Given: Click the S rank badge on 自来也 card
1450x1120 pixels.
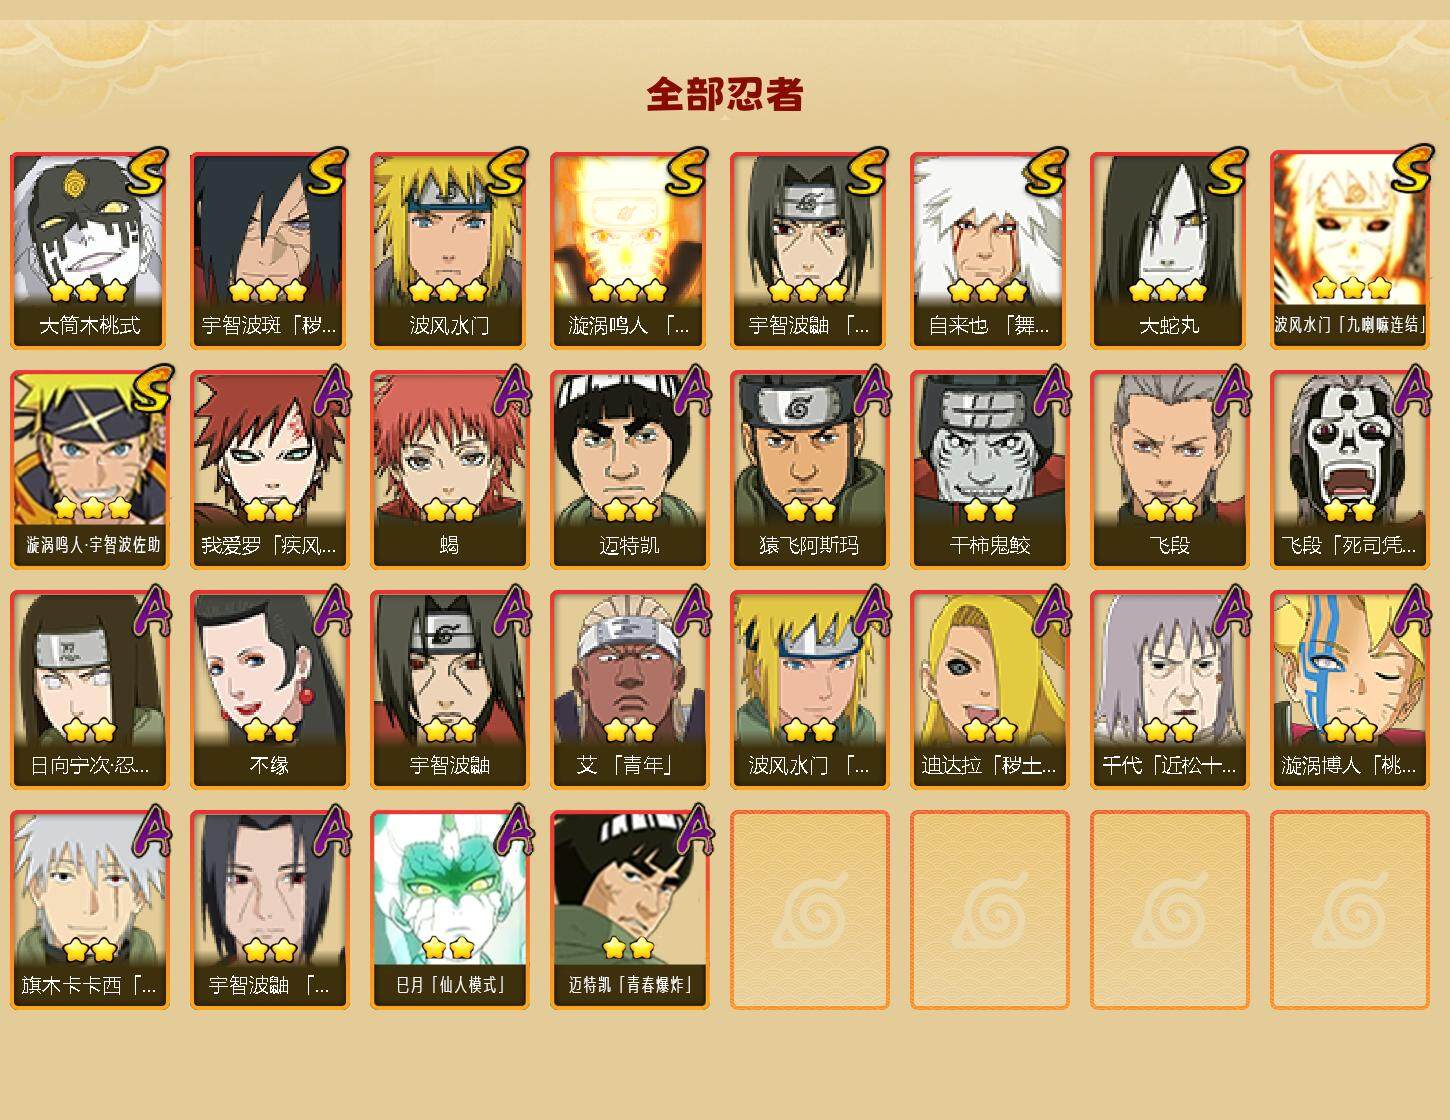Looking at the screenshot, I should (1046, 172).
